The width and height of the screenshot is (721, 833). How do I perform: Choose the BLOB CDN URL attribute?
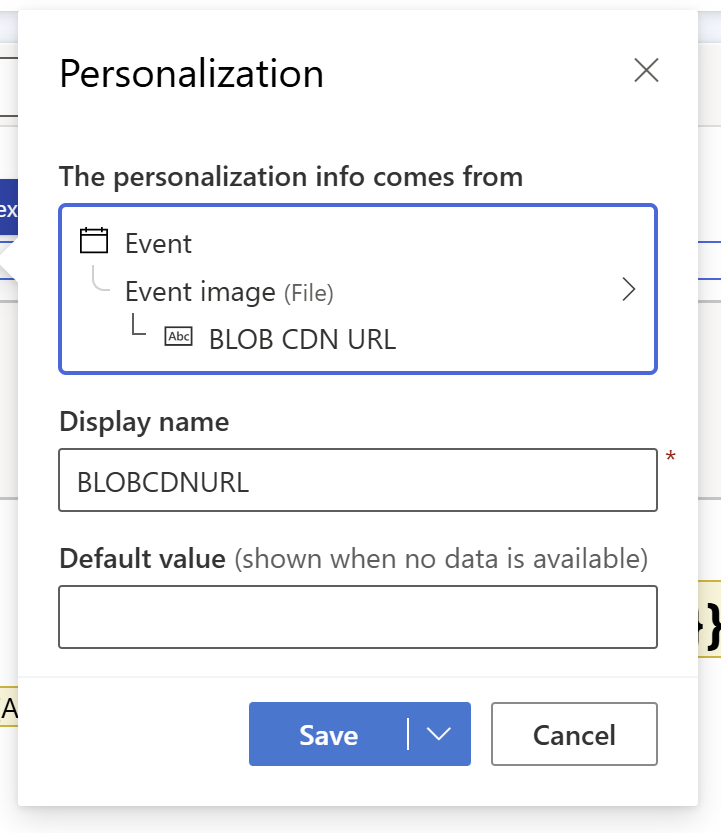pos(302,339)
